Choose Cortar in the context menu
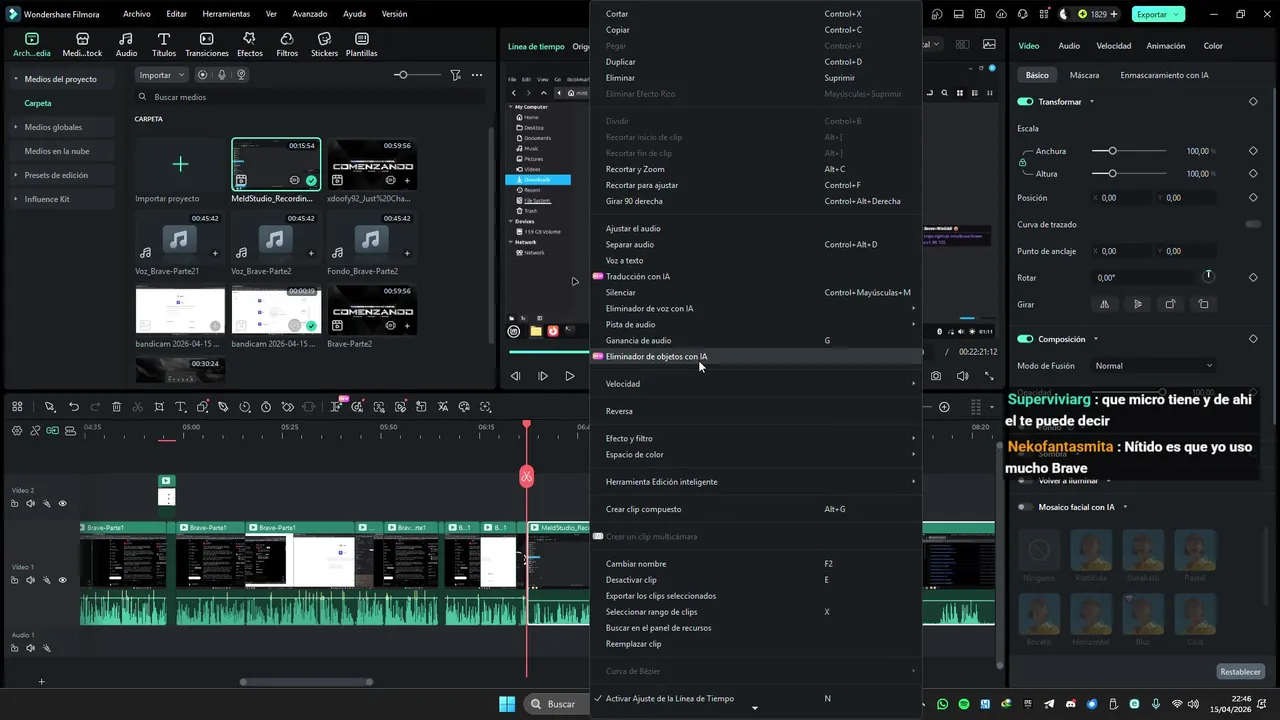Viewport: 1280px width, 720px height. [756, 14]
